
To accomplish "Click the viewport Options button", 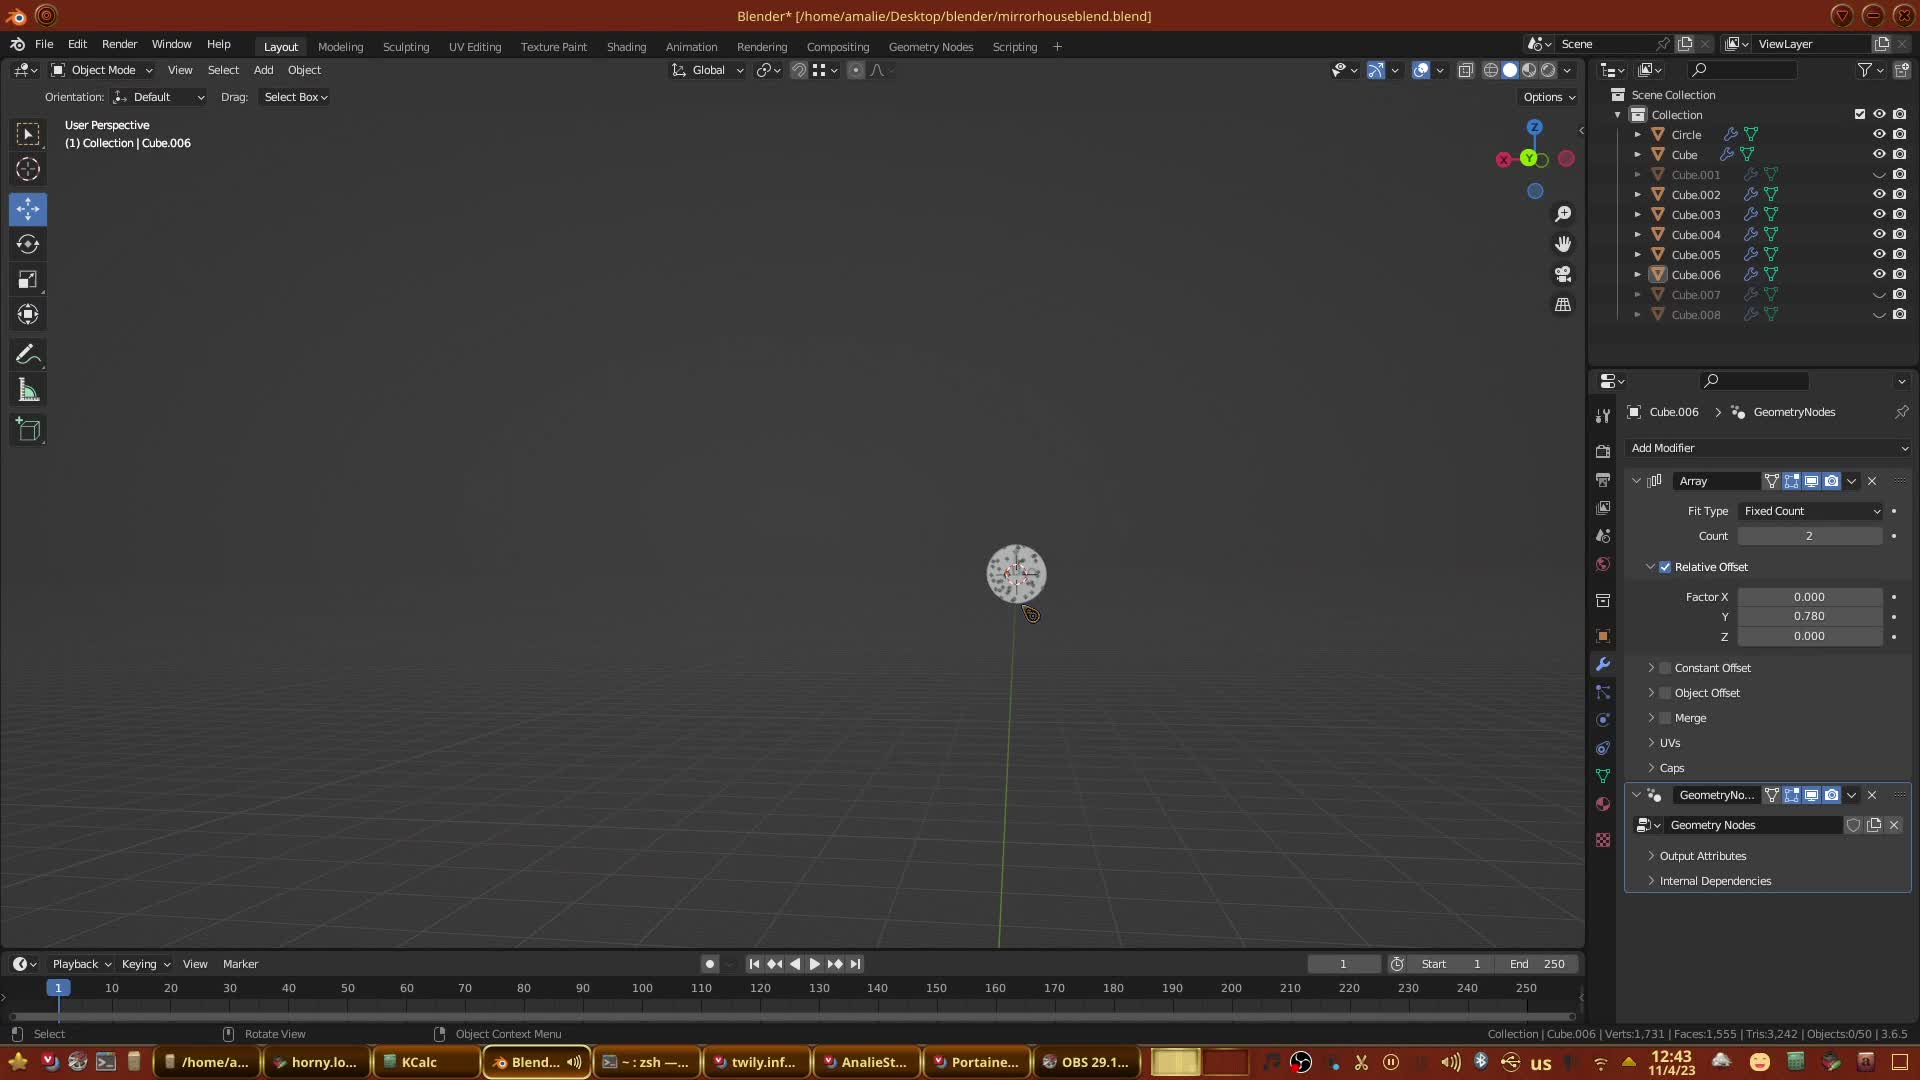I will pyautogui.click(x=1548, y=97).
